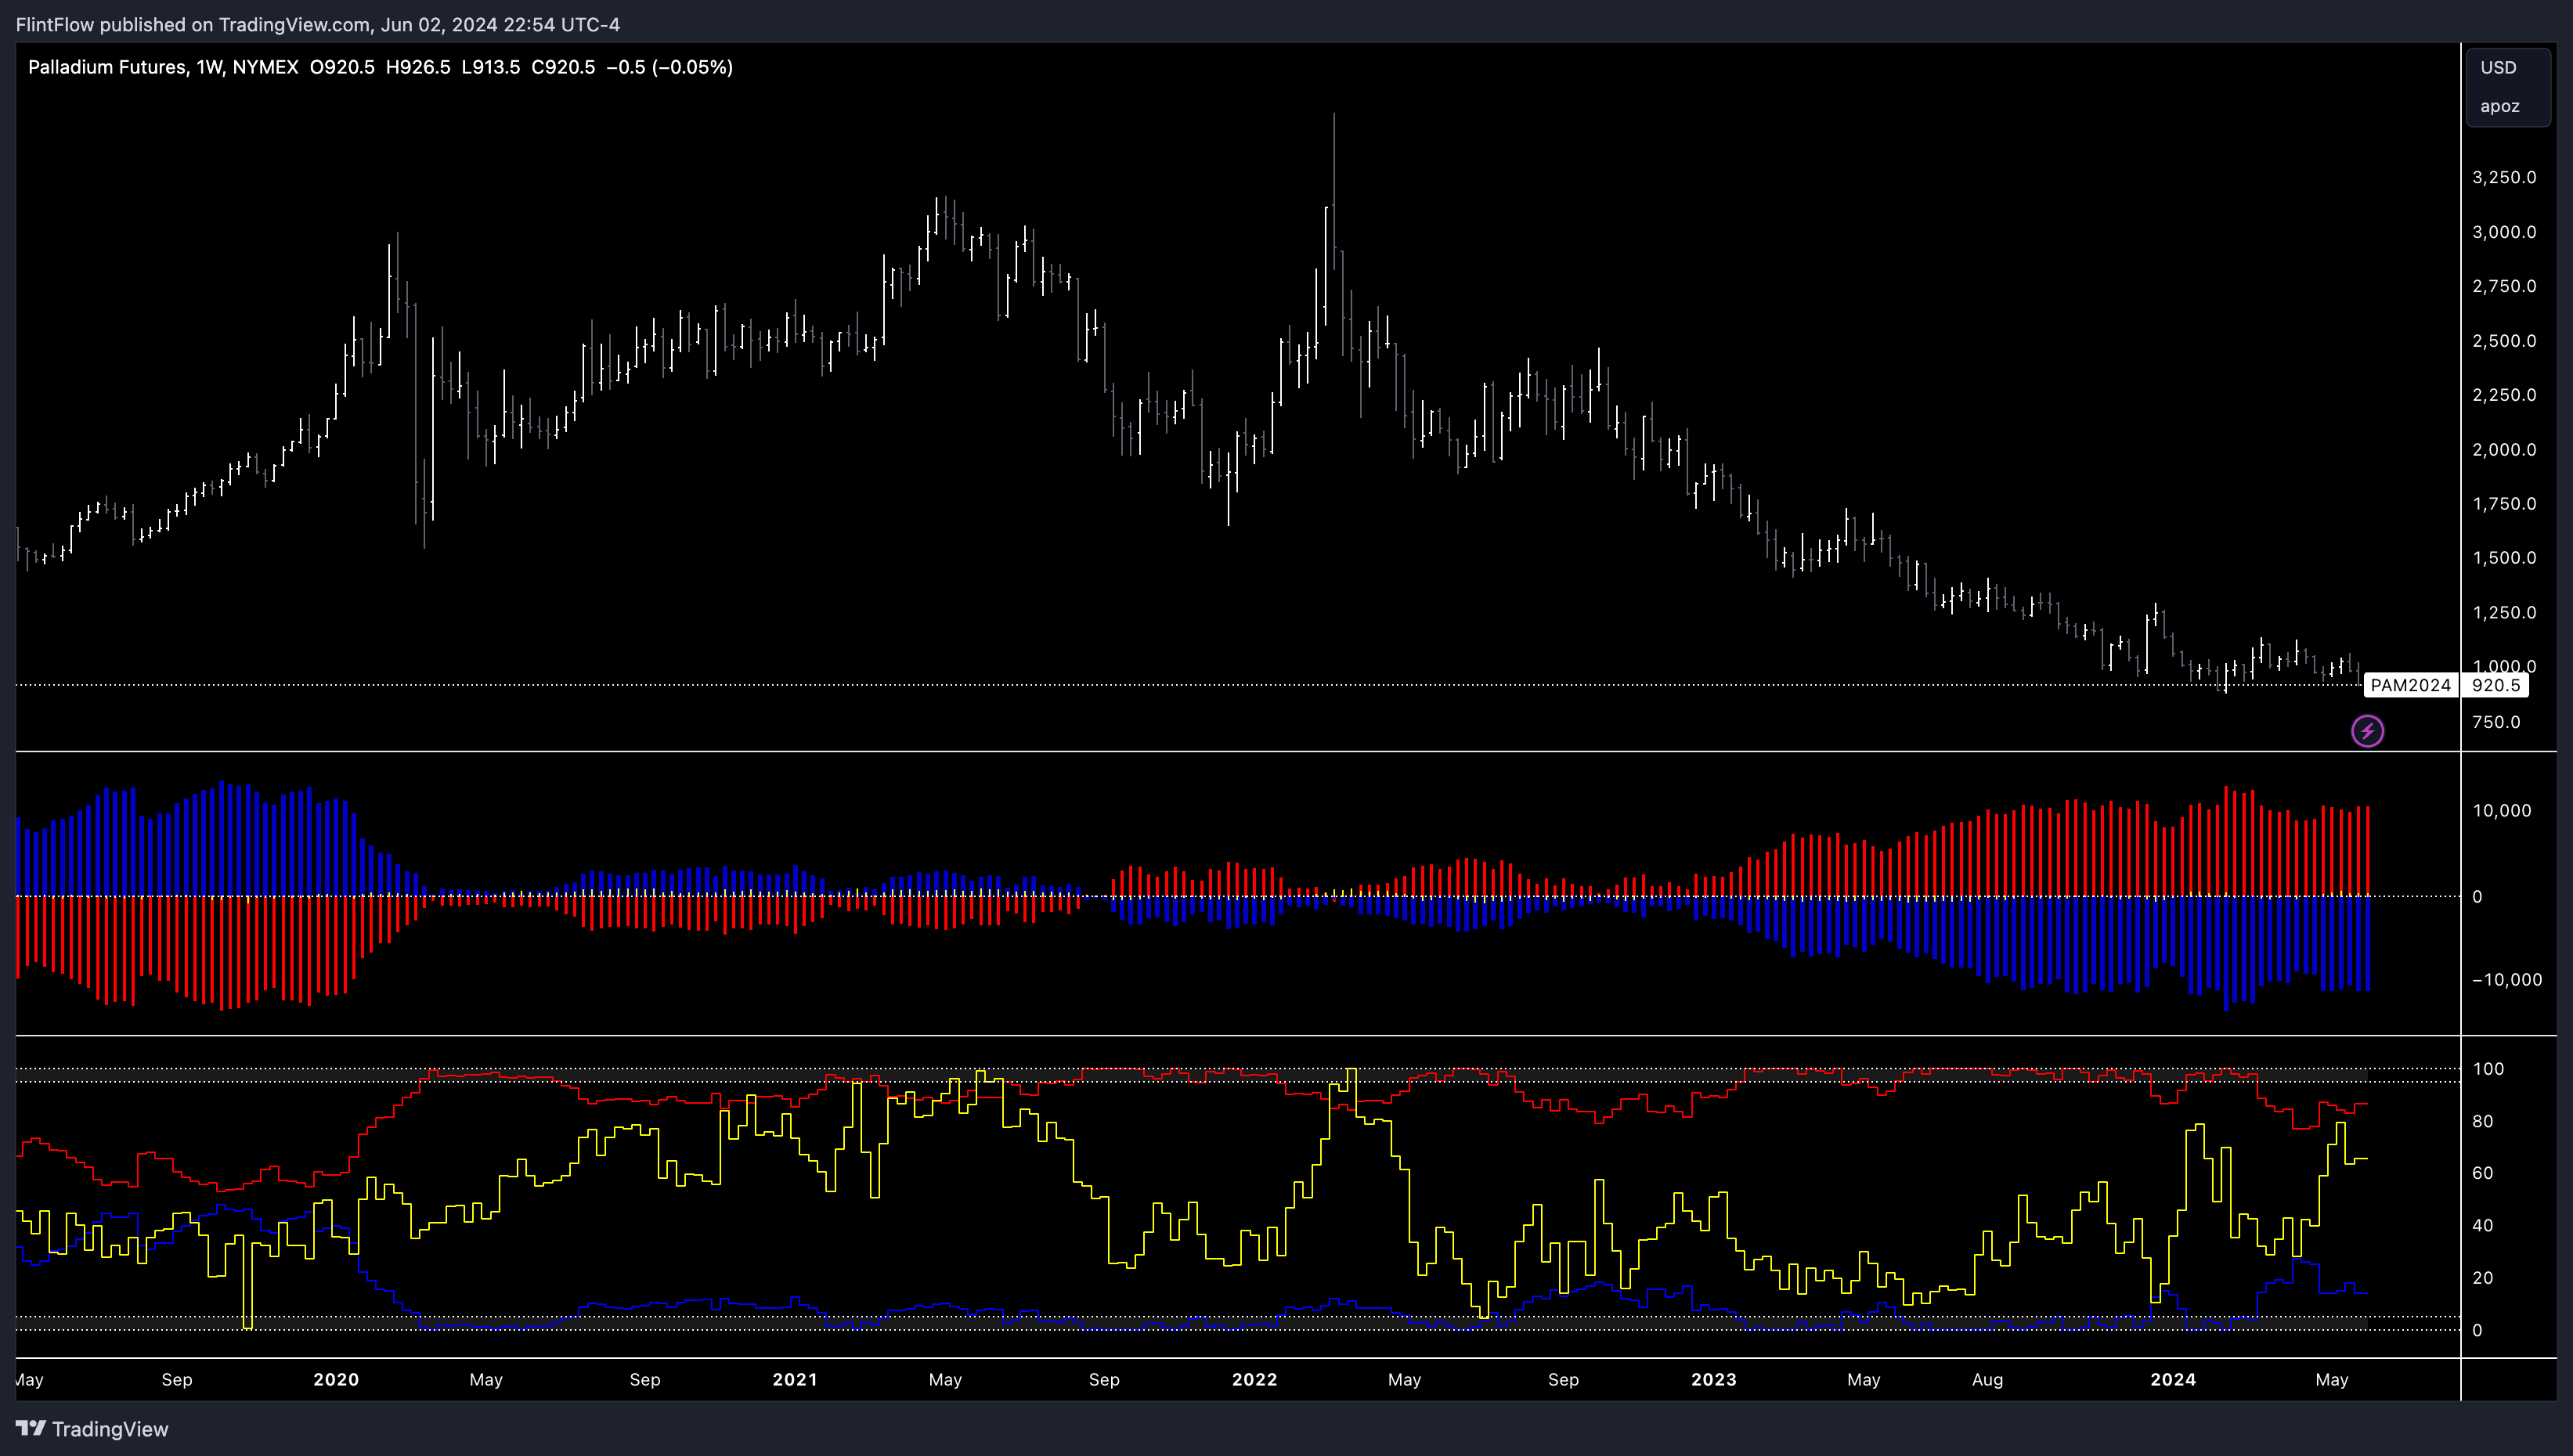Click the TradingView wordmark at bottom

pos(110,1429)
